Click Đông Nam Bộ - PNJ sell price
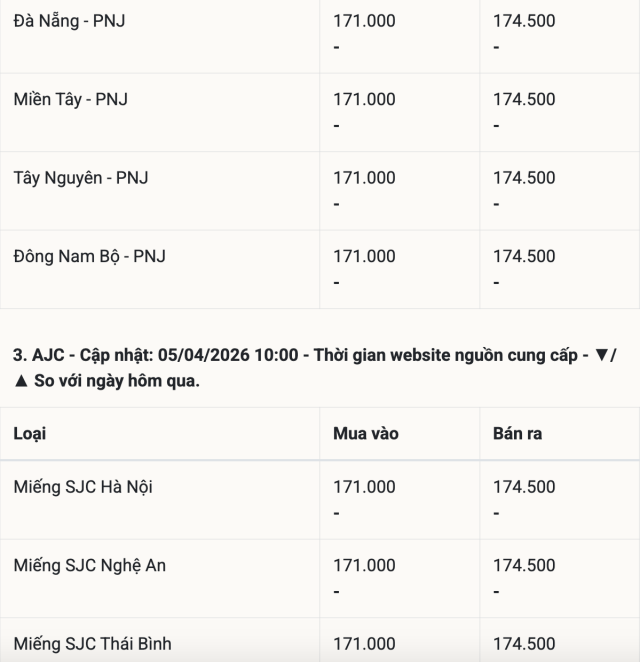This screenshot has width=640, height=662. [x=524, y=256]
